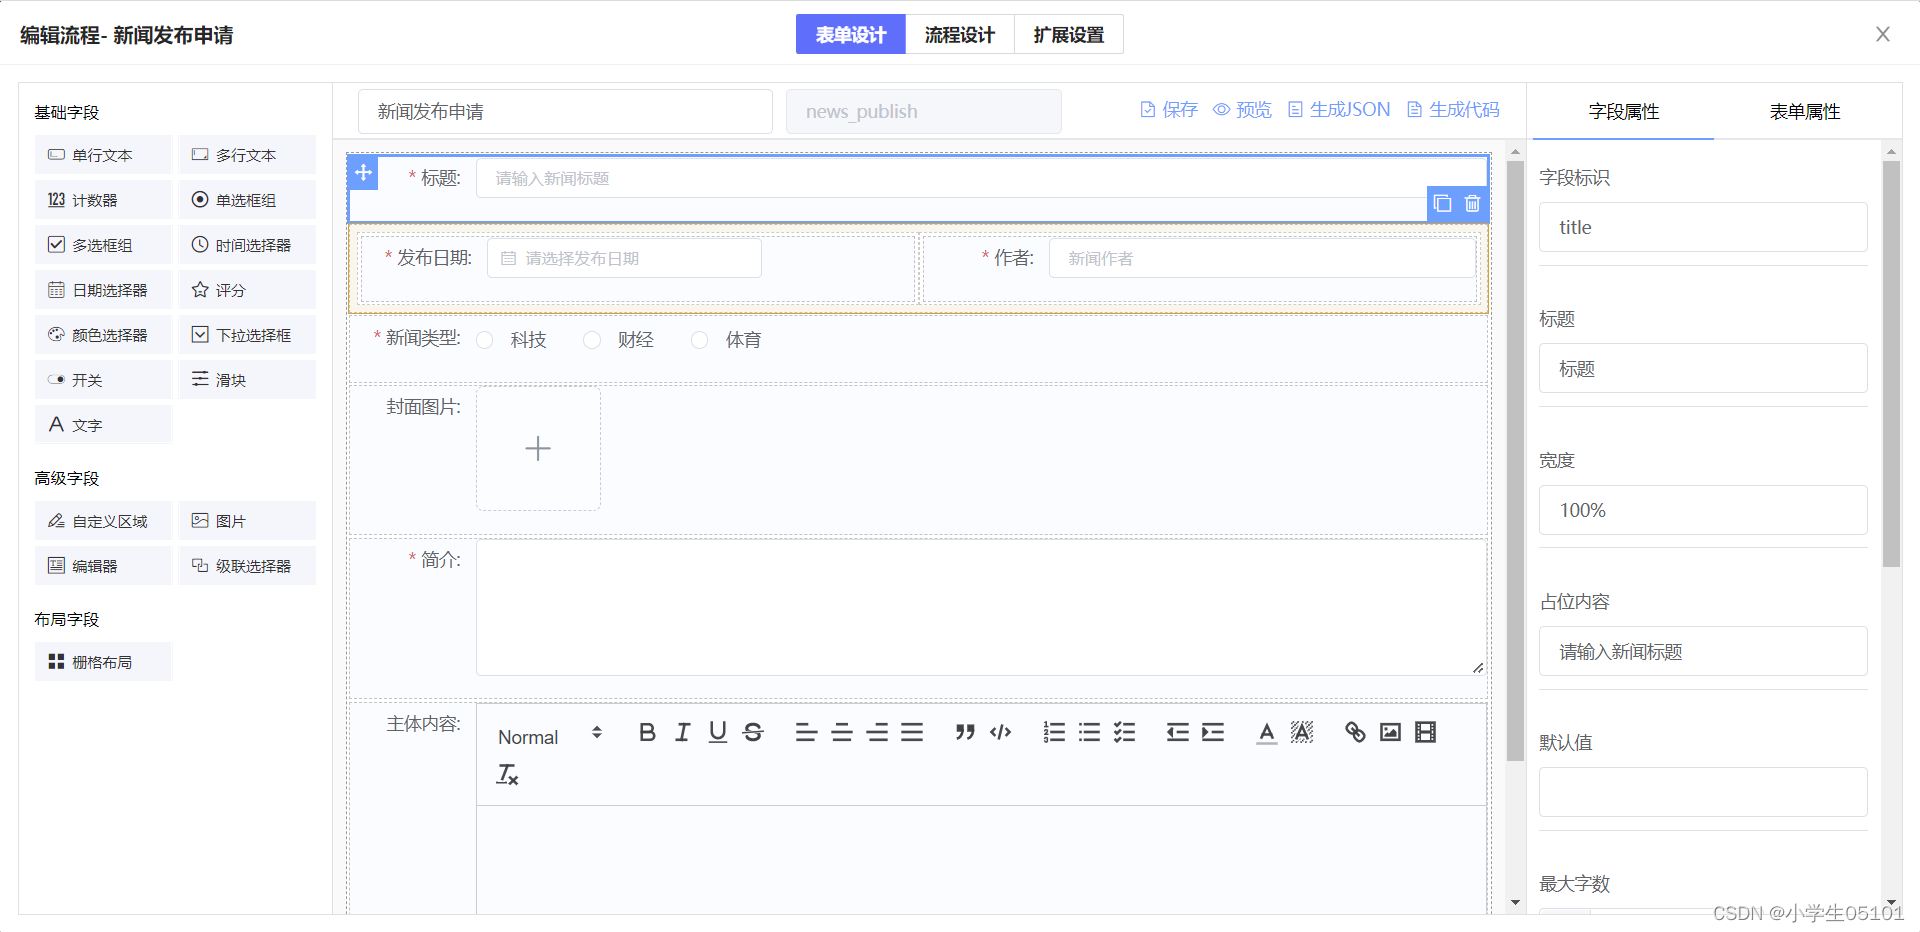Pick the 体育 radio option
Image resolution: width=1920 pixels, height=932 pixels.
(699, 339)
